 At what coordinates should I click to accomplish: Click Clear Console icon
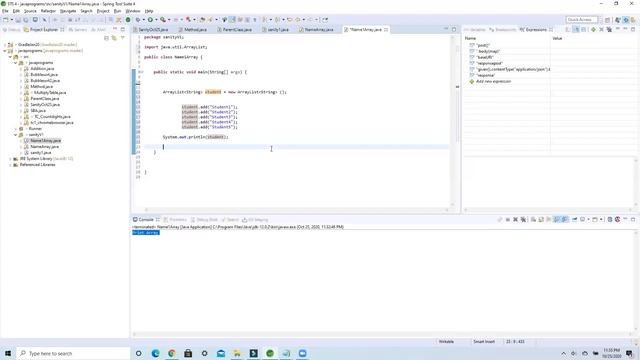(x=533, y=220)
